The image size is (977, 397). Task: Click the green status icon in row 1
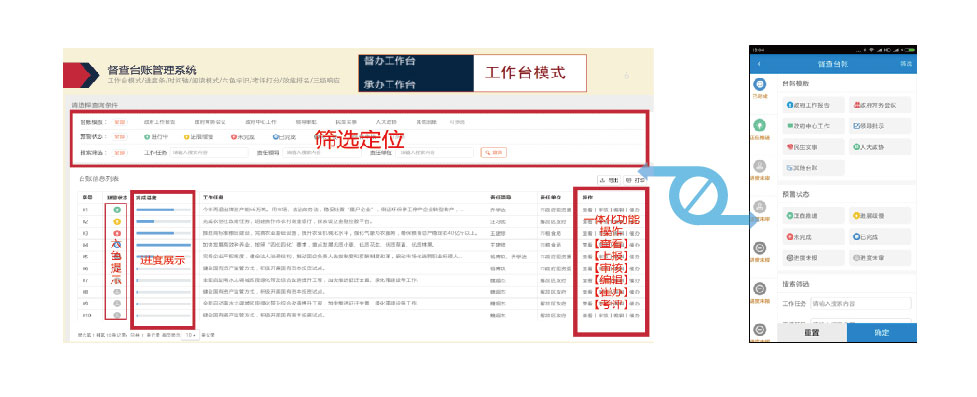point(117,209)
